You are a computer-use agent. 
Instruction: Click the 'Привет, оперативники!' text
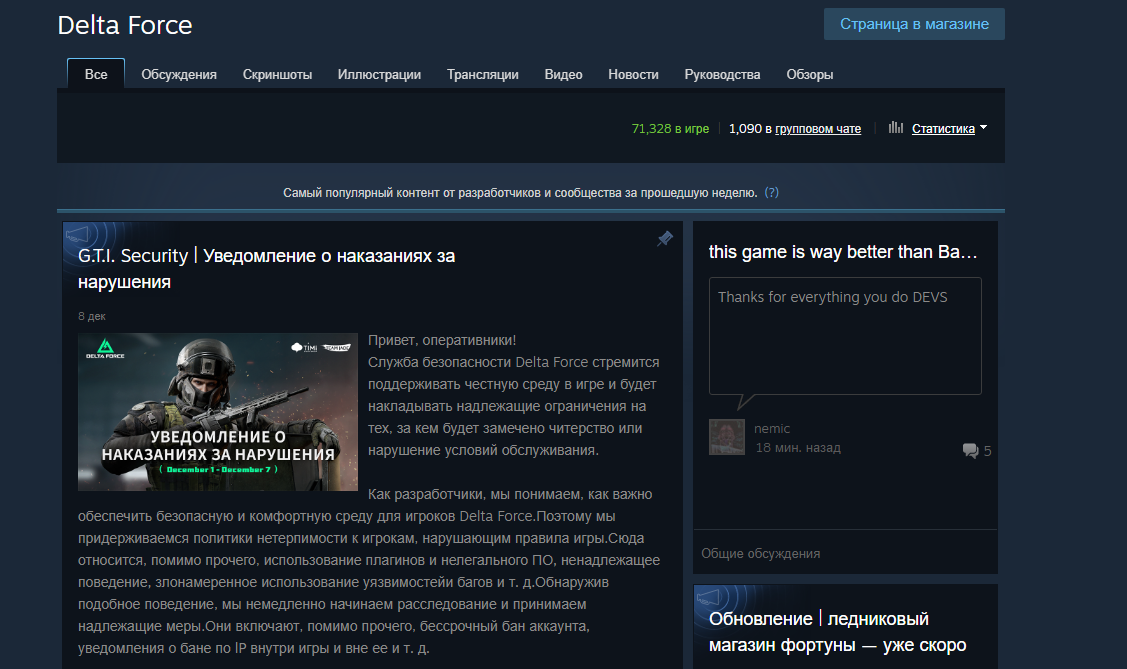click(x=442, y=340)
